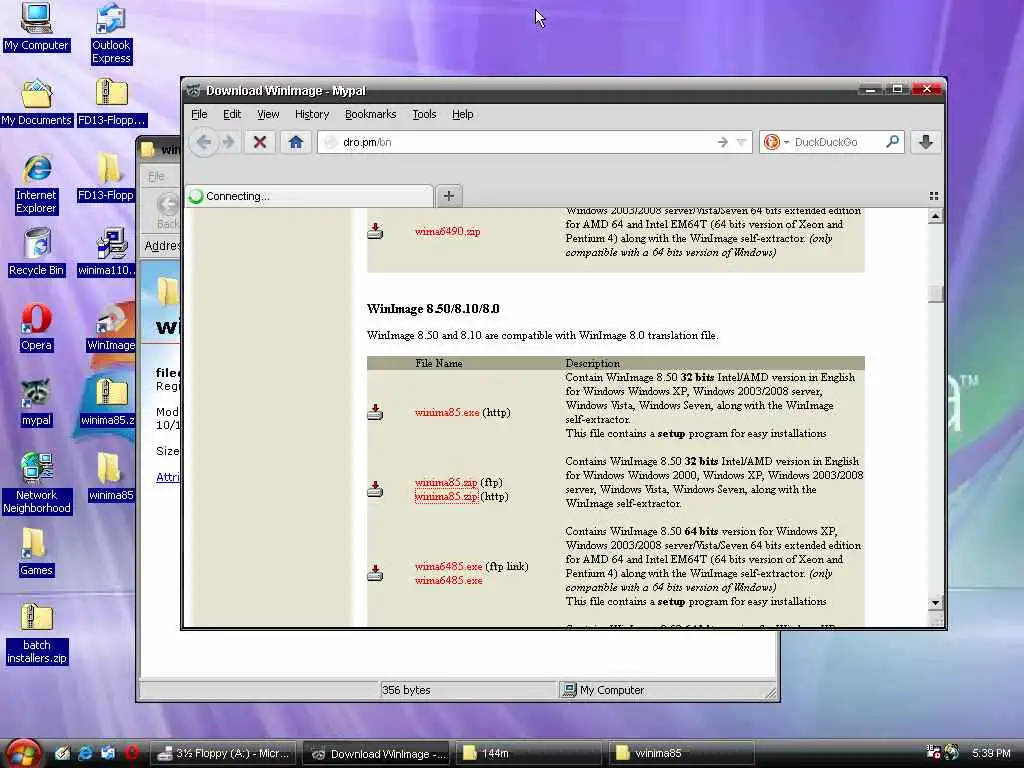Open Outlook Express desktop icon
This screenshot has width=1024, height=768.
(111, 34)
